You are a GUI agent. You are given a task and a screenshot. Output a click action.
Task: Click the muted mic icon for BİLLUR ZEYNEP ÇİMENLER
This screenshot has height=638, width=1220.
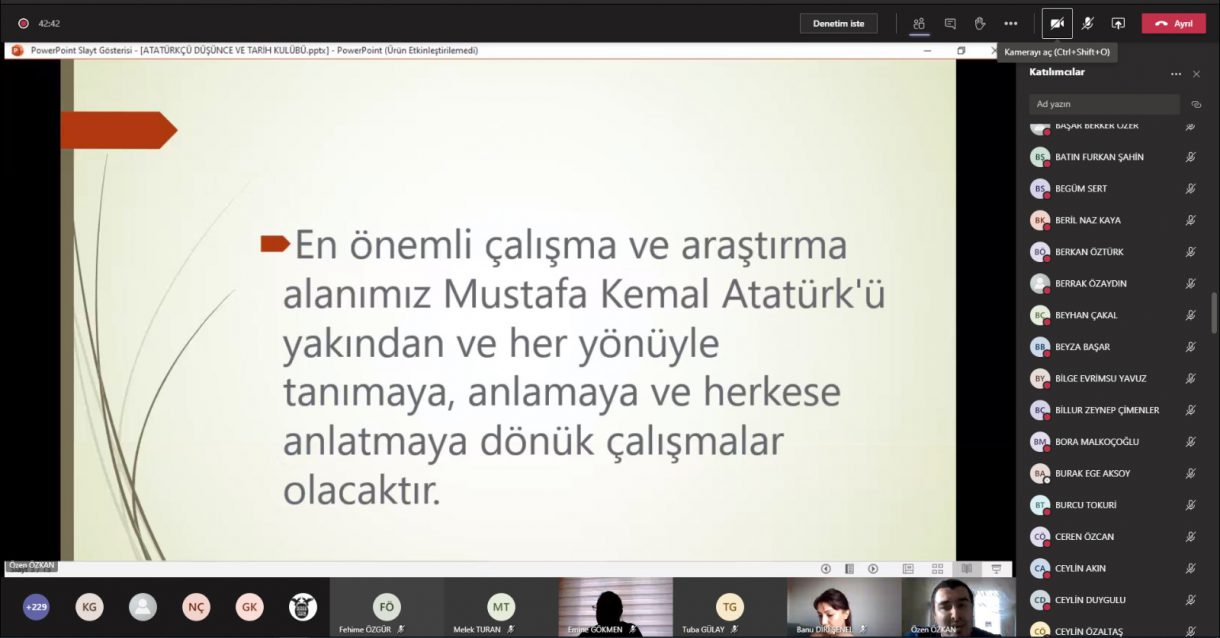(1191, 410)
